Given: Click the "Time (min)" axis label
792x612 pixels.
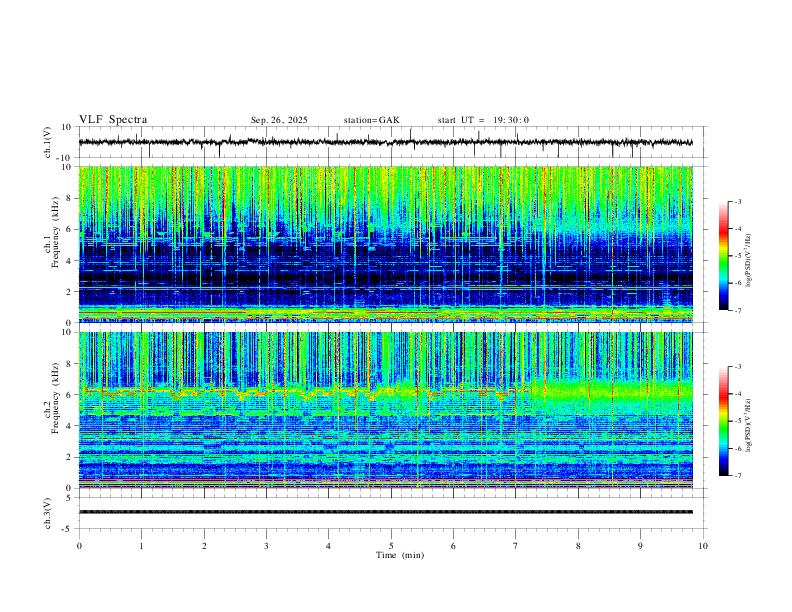Looking at the screenshot, I should [400, 555].
